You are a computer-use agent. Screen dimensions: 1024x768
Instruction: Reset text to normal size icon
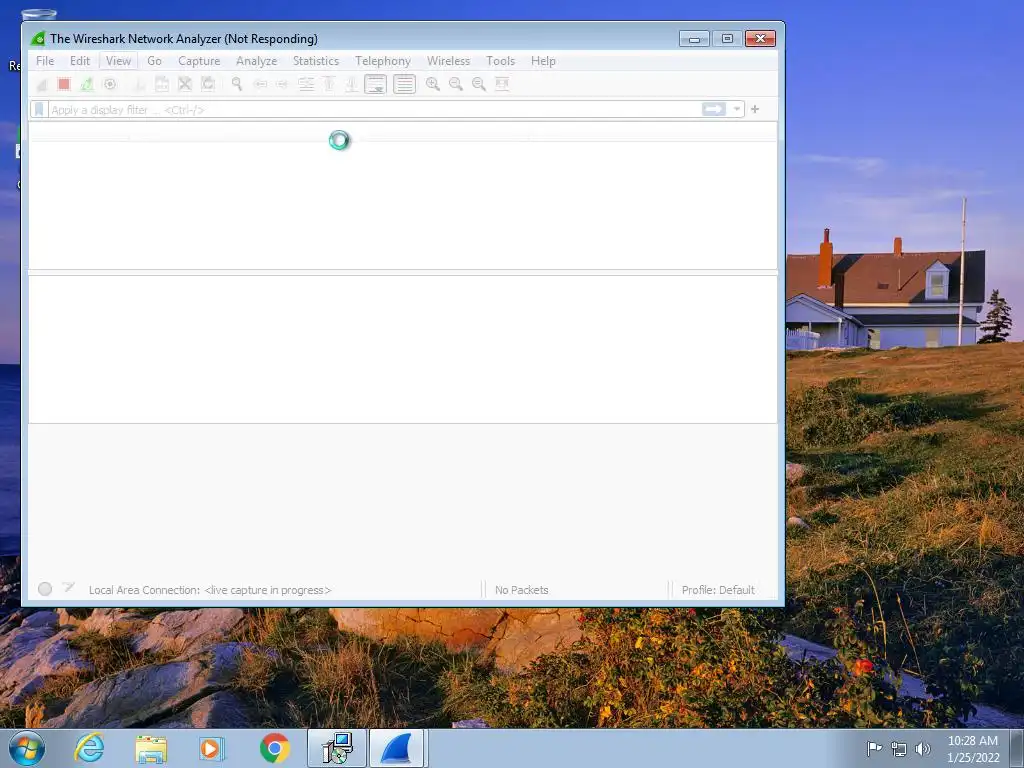(479, 84)
